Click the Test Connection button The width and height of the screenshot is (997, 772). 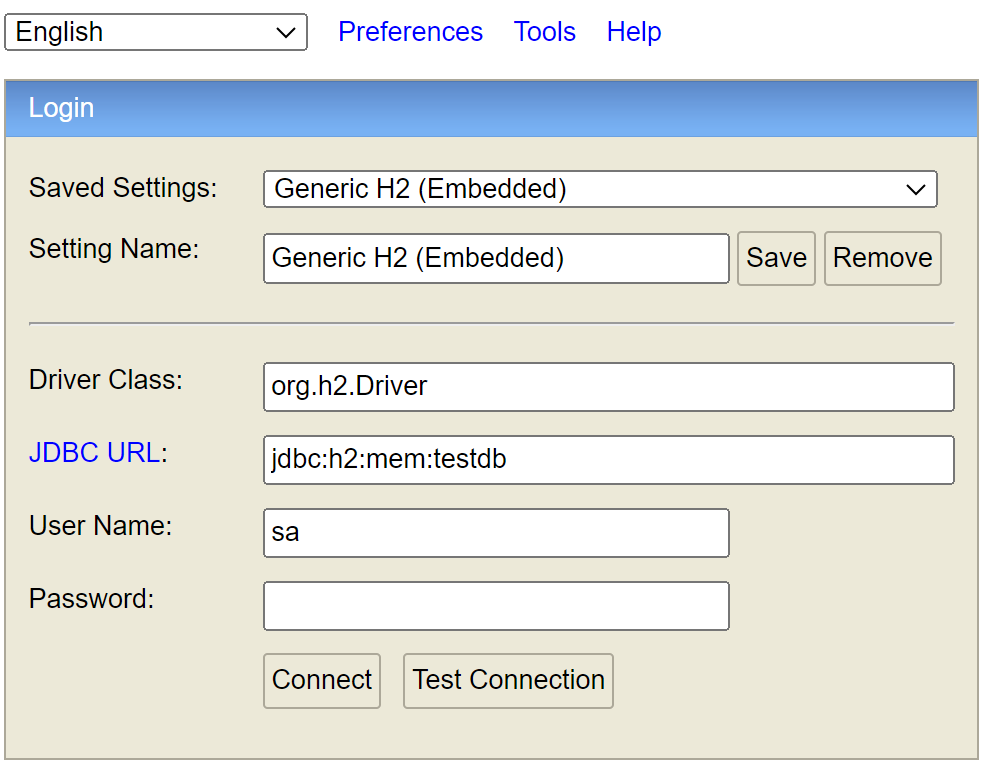click(508, 680)
